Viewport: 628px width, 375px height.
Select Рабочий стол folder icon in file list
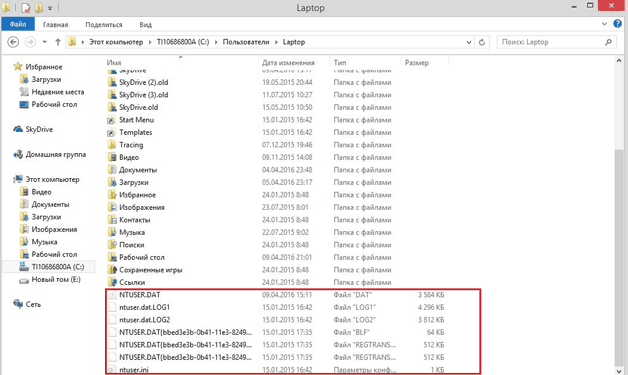coord(112,257)
